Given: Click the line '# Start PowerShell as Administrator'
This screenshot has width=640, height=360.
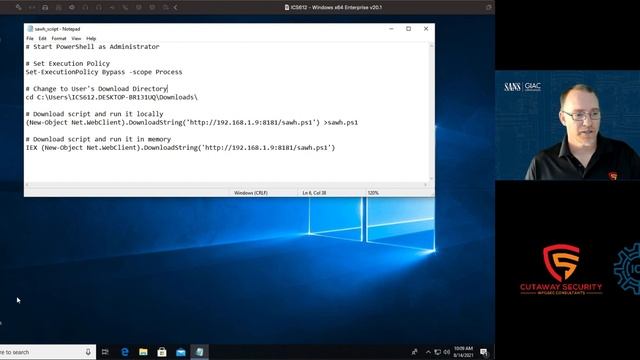Looking at the screenshot, I should tap(93, 47).
